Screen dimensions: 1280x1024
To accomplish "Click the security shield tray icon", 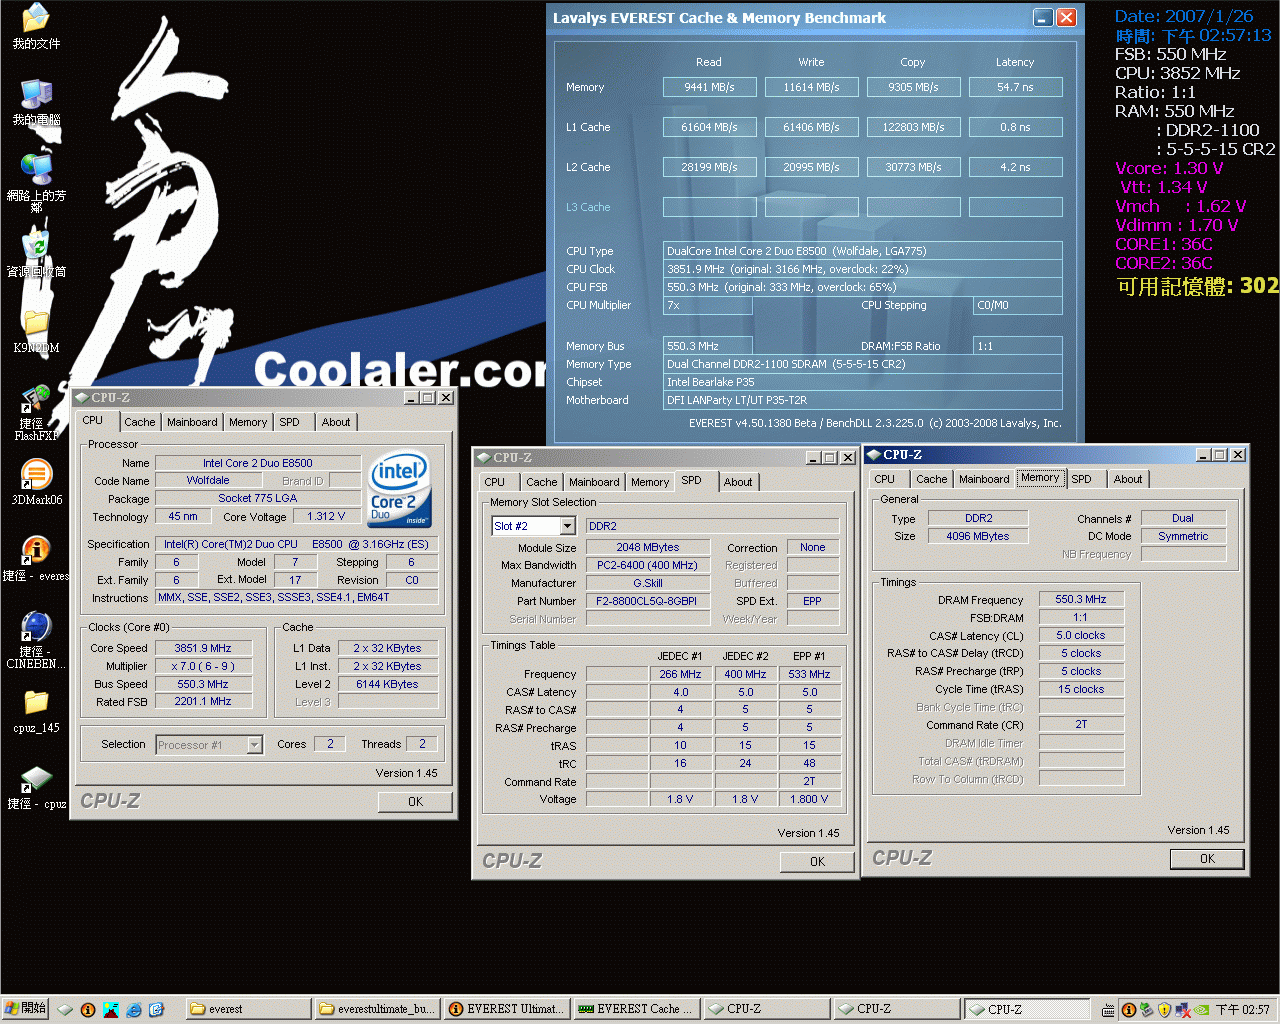I will (1164, 1010).
